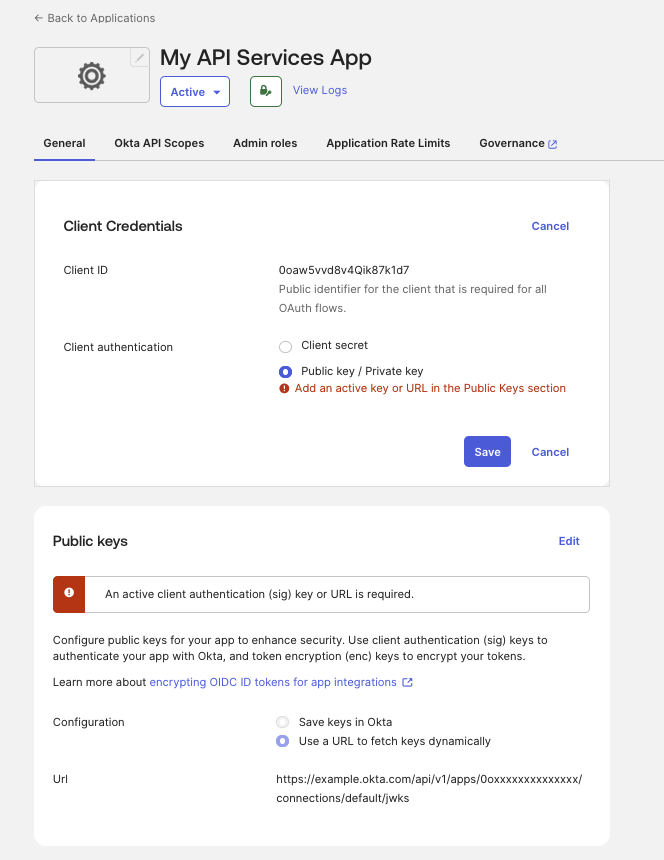The width and height of the screenshot is (664, 860).
Task: Click the gear app logo thumbnail
Action: pos(92,75)
